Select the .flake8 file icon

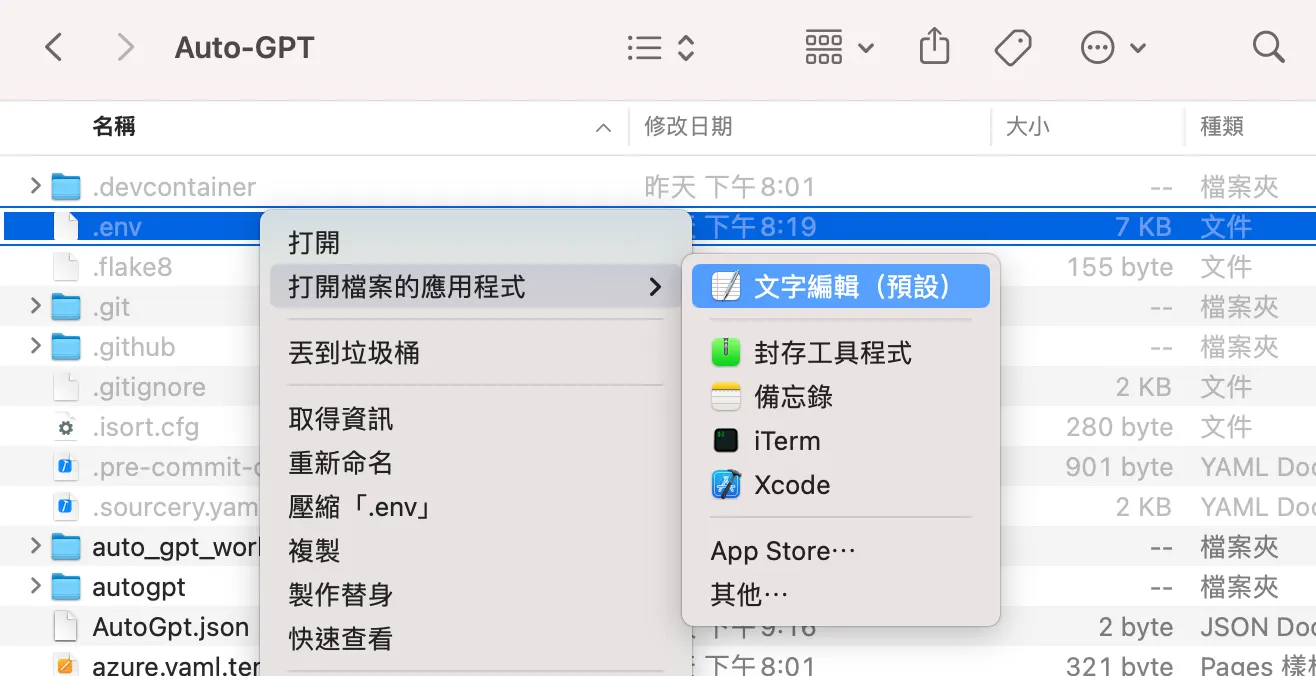[66, 267]
